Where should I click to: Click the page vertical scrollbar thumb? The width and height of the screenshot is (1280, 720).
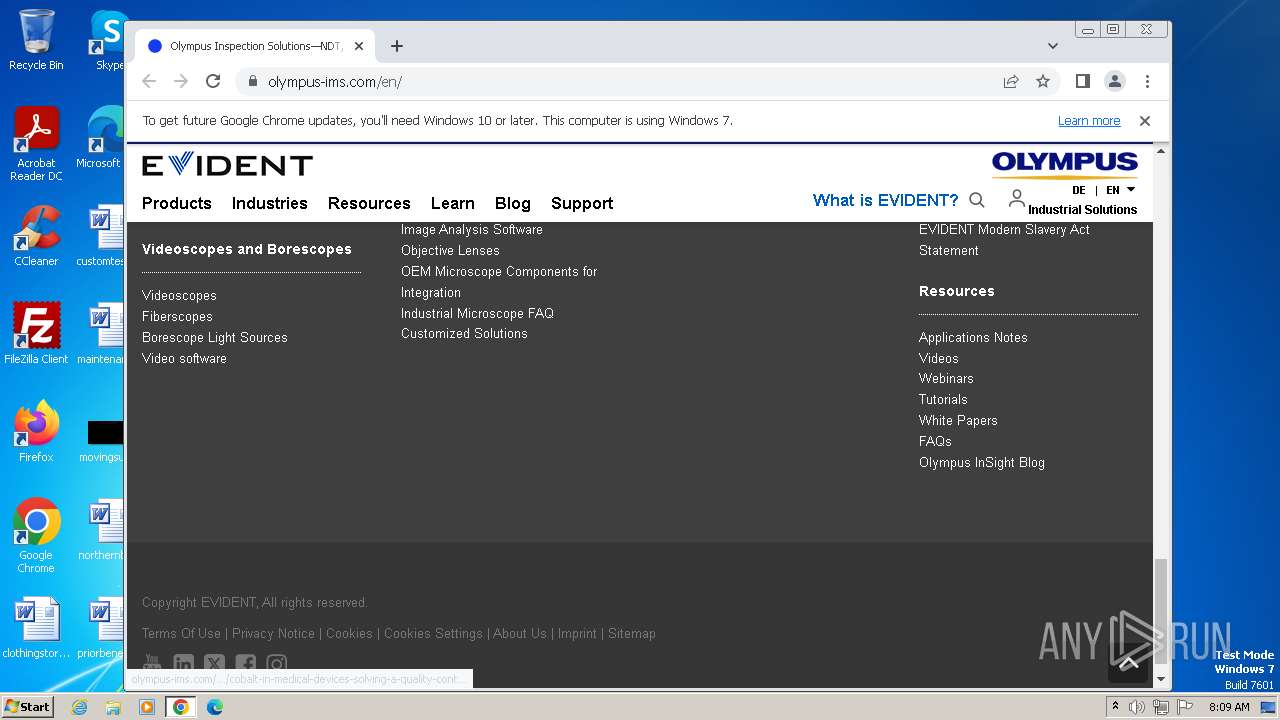(x=1161, y=612)
